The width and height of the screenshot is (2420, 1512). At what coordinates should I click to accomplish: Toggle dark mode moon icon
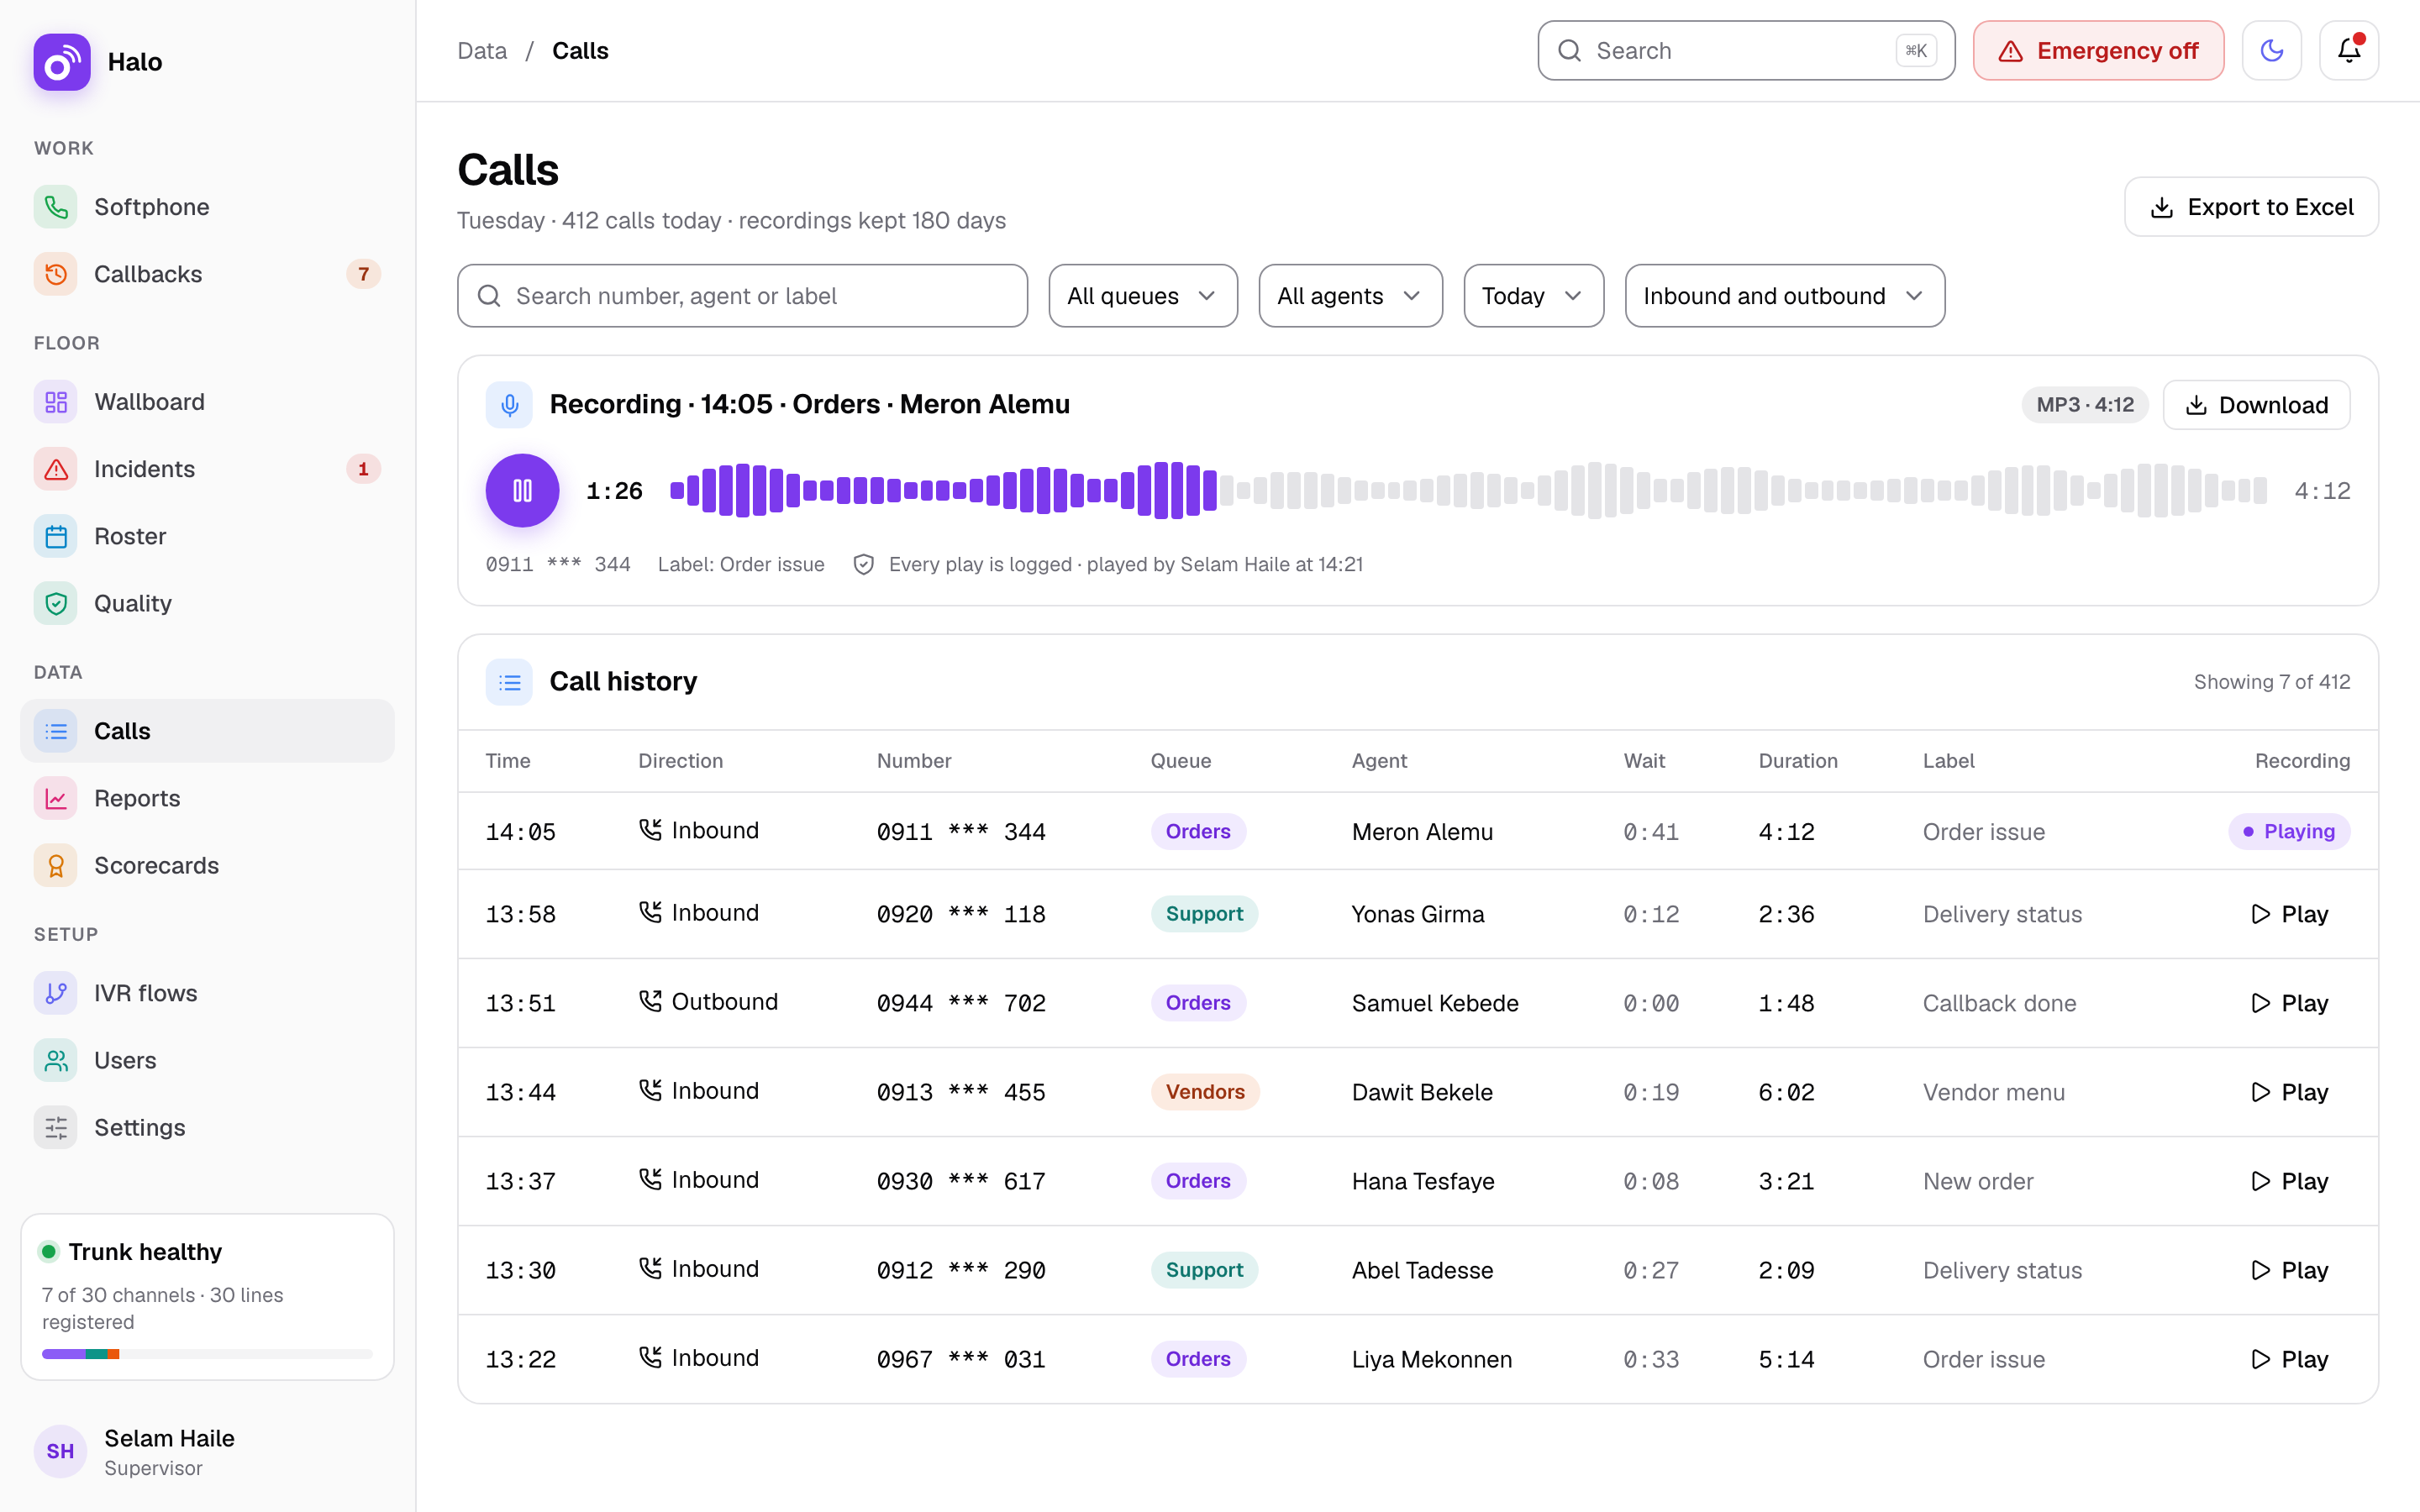coord(2271,51)
